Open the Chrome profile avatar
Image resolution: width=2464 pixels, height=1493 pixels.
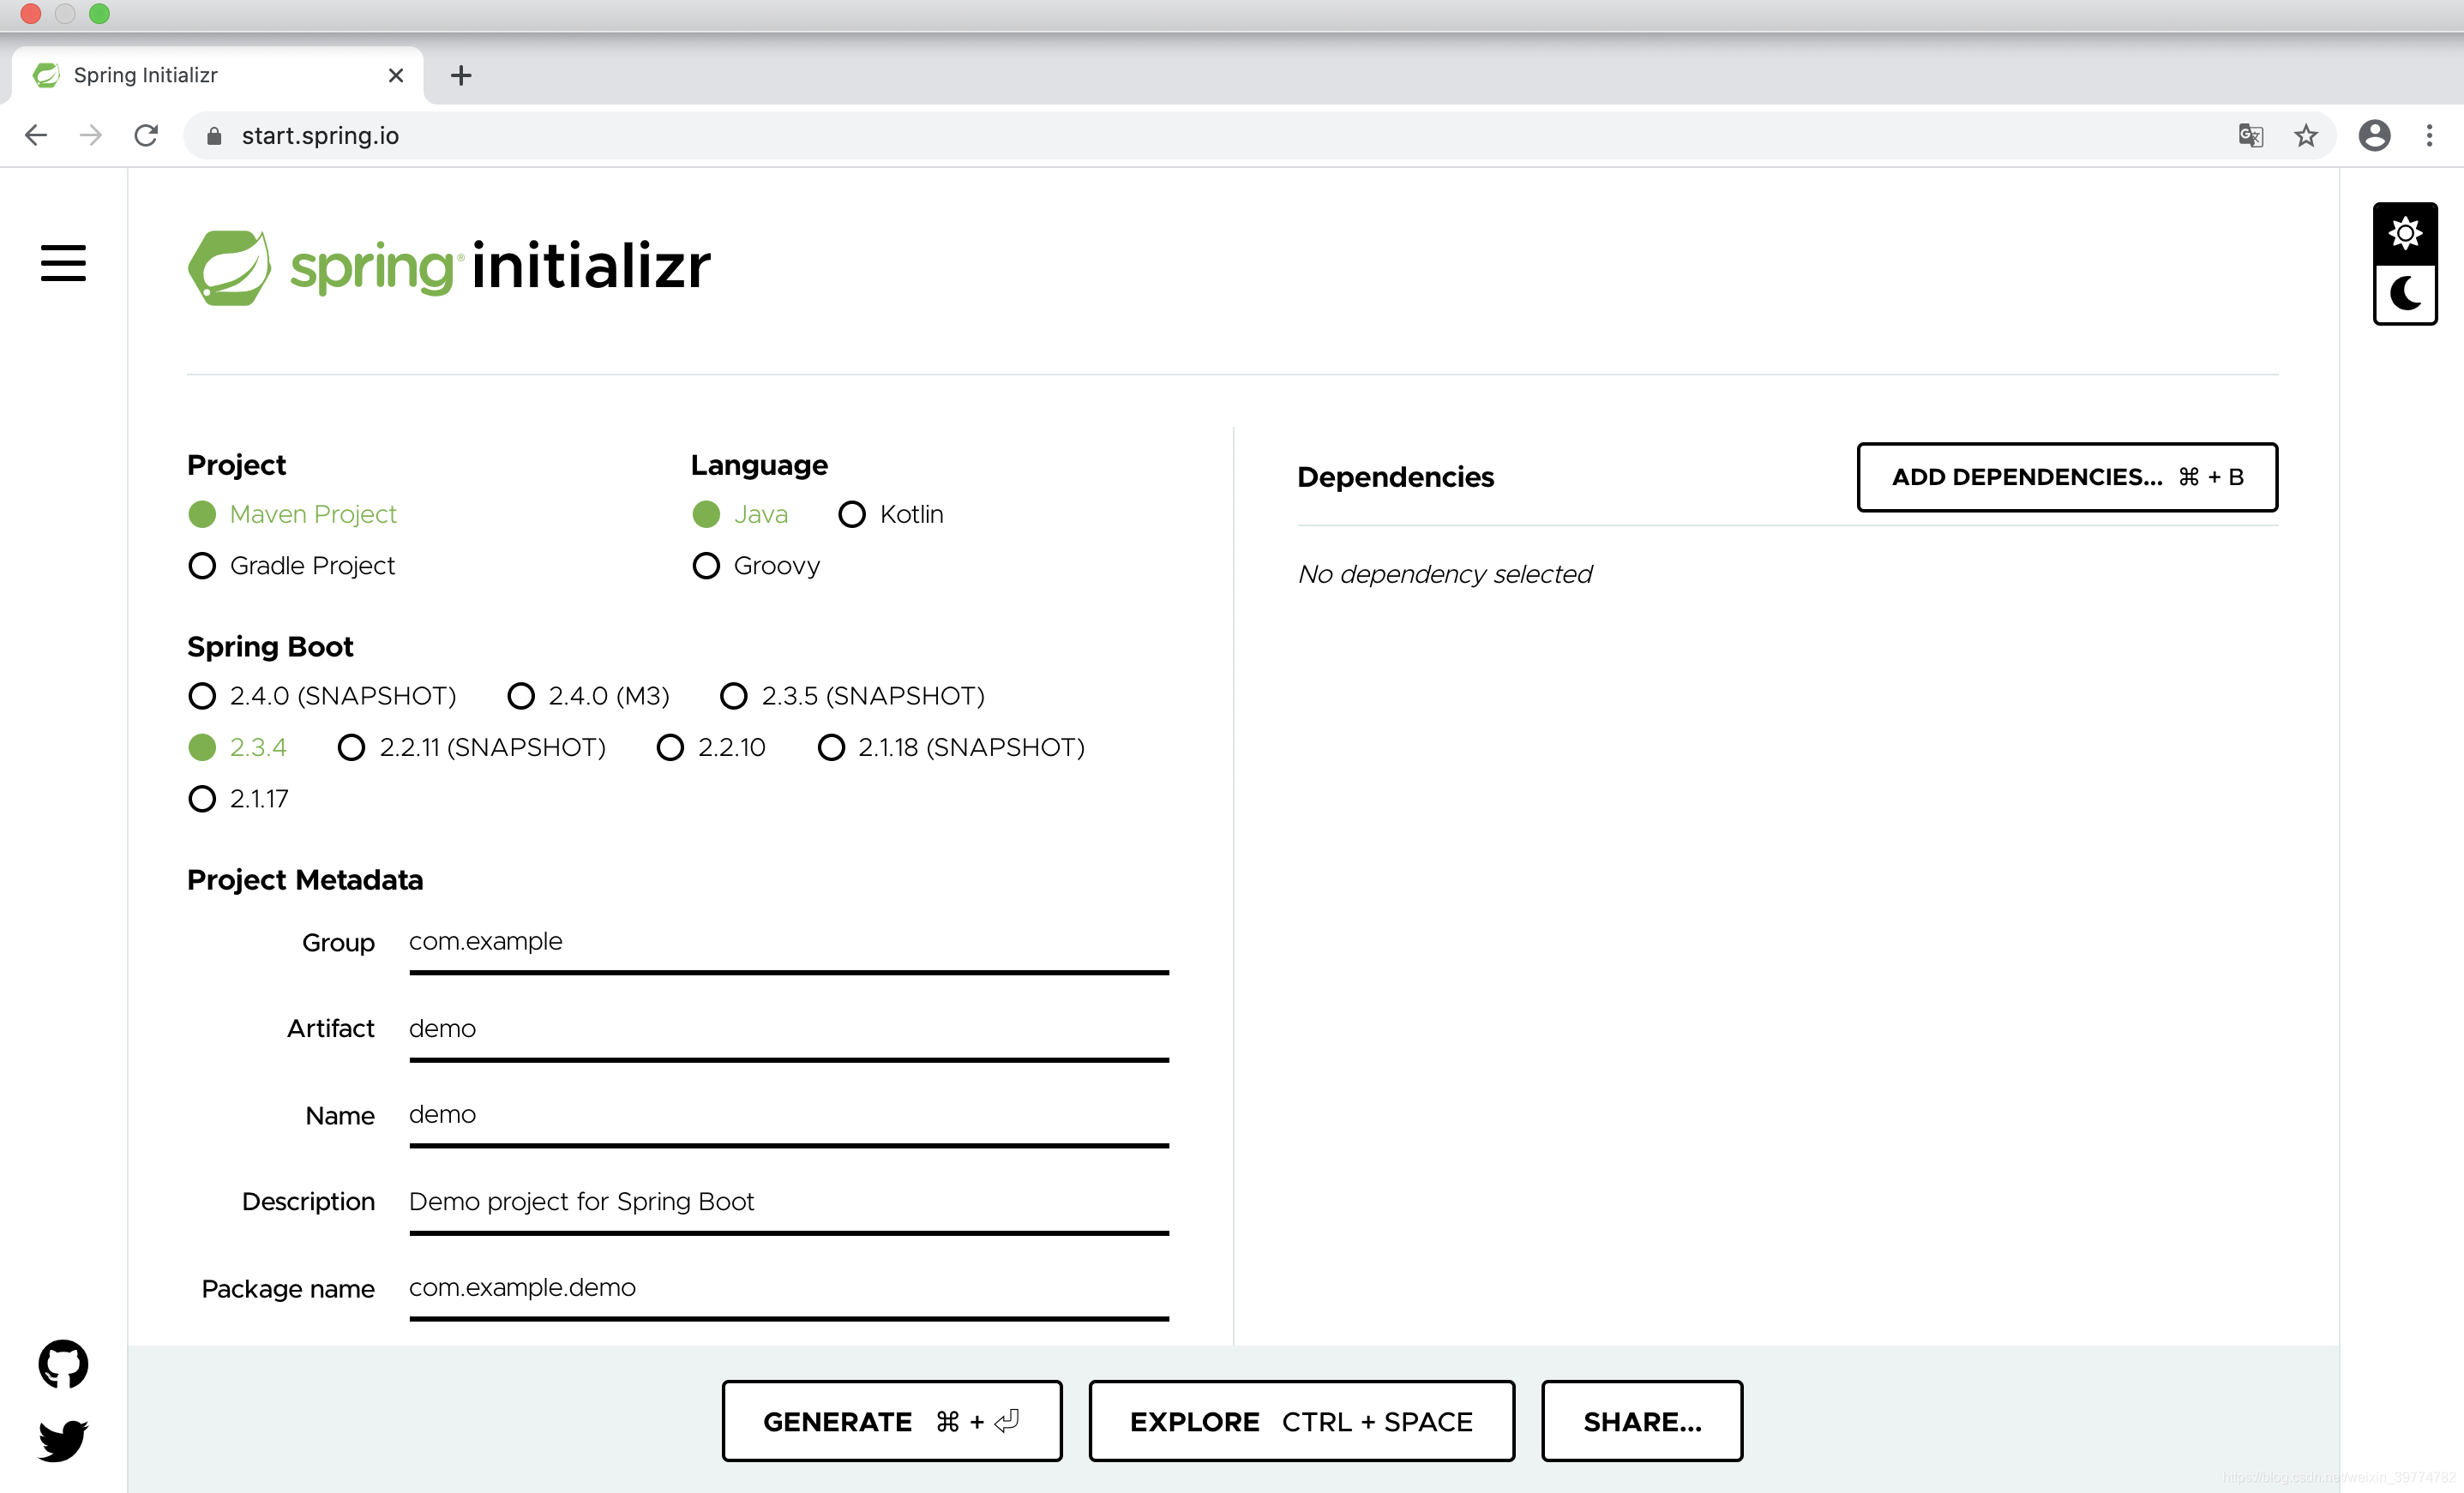[2374, 135]
